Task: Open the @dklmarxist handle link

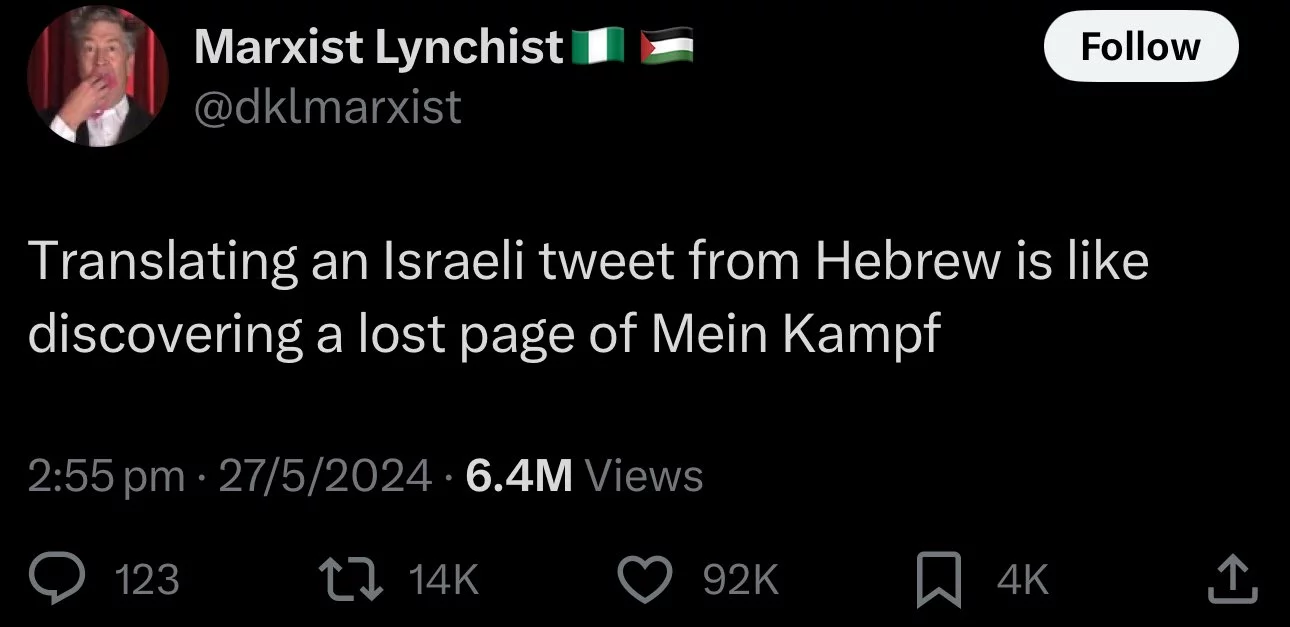Action: 327,105
